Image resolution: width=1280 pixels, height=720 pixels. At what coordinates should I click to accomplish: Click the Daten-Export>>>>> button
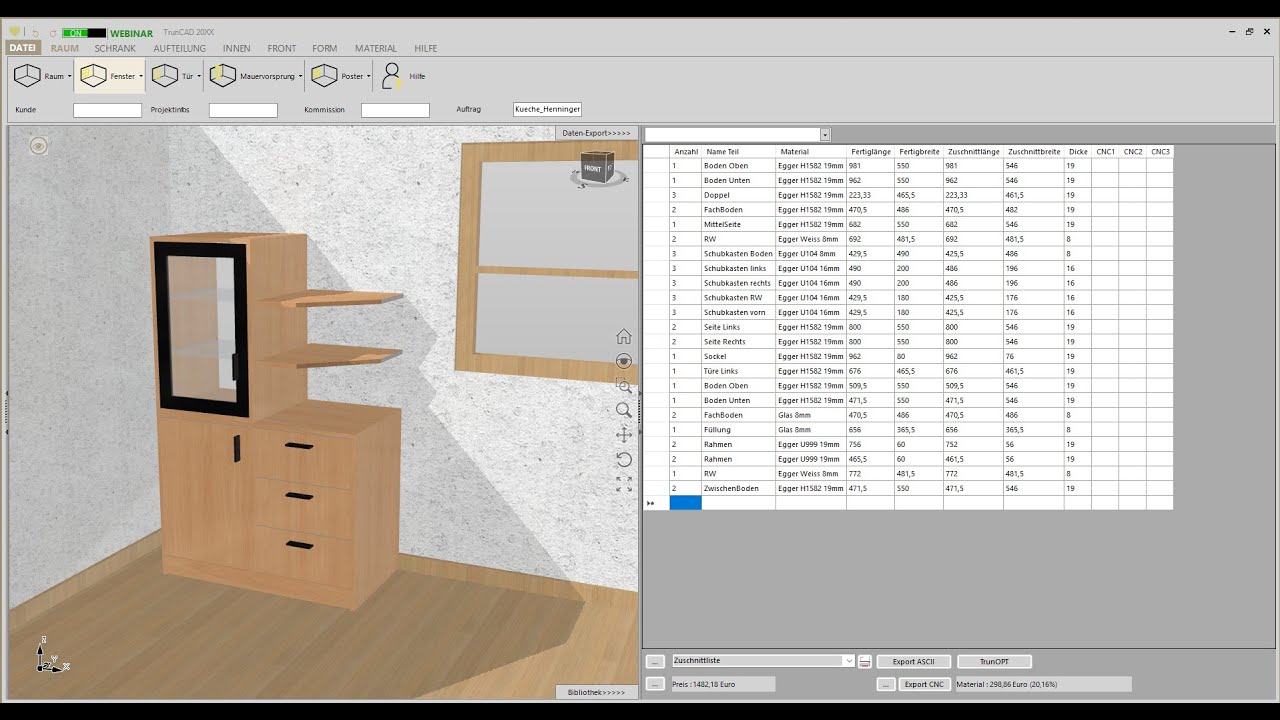click(x=597, y=133)
